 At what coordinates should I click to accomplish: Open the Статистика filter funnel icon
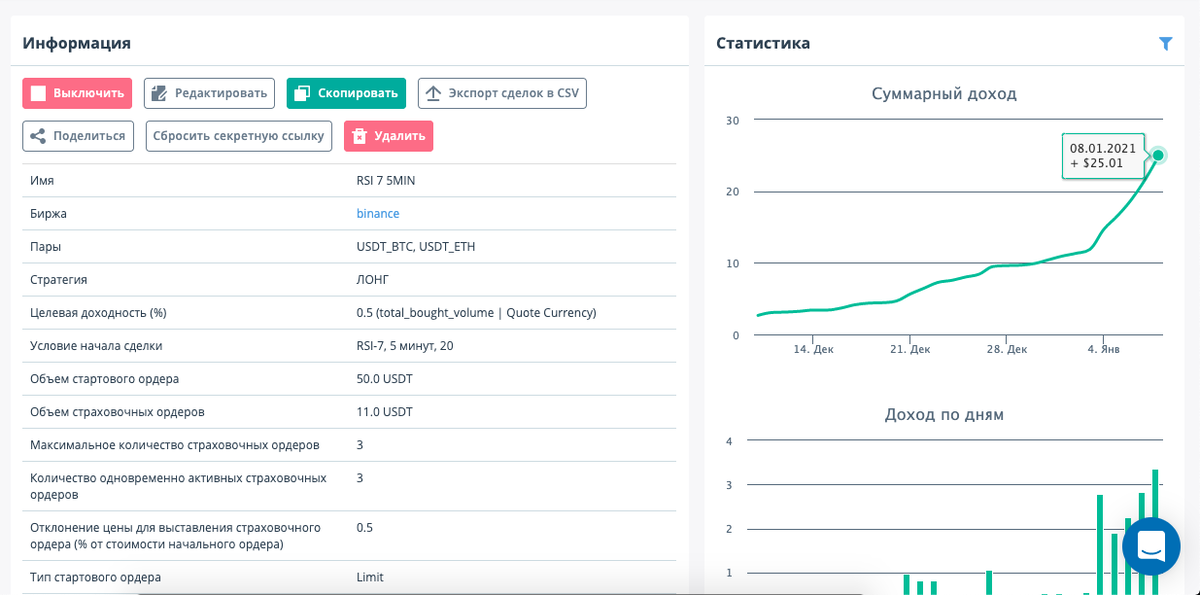pos(1165,43)
